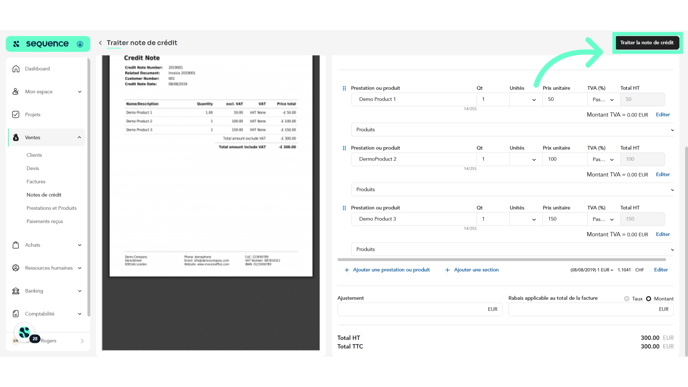Open the Factures submenu item

point(36,182)
